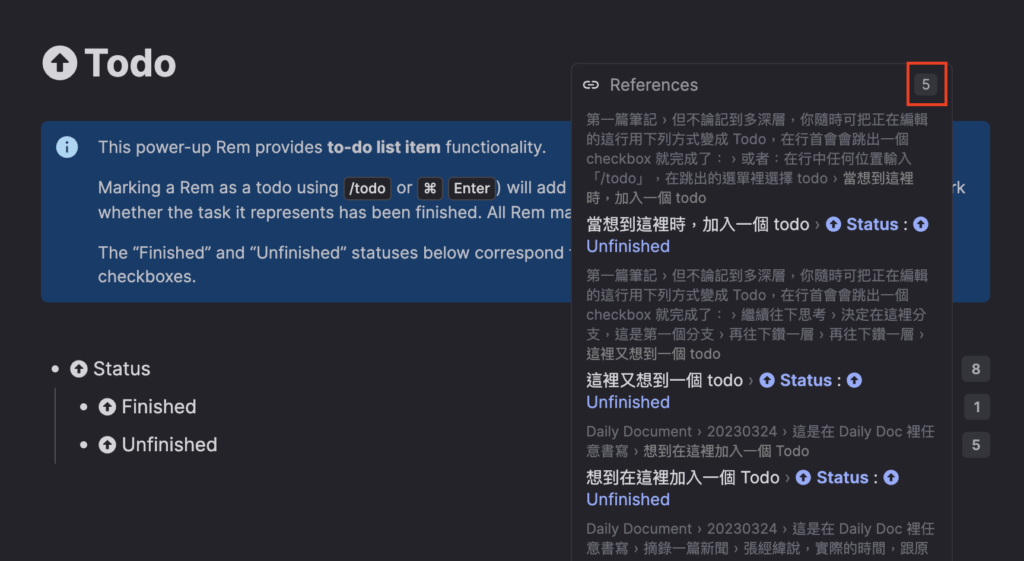The height and width of the screenshot is (561, 1024).
Task: Click the blue info icon in the callout
Action: 67,148
